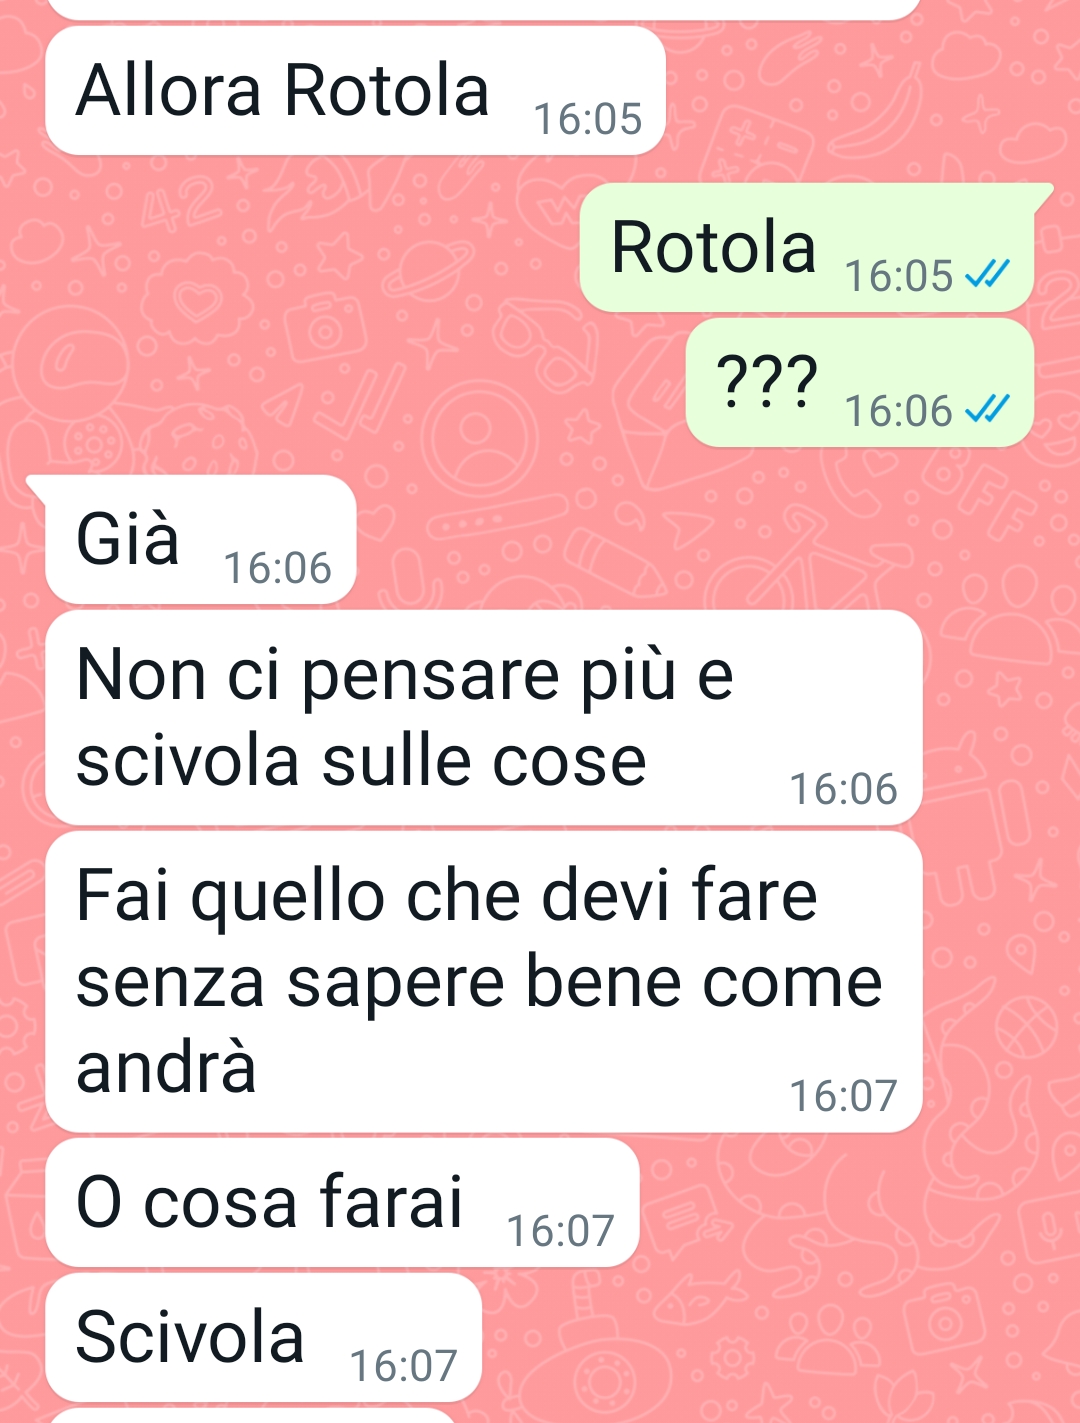Select 'Non ci pensare più e scivola' message

(x=484, y=718)
